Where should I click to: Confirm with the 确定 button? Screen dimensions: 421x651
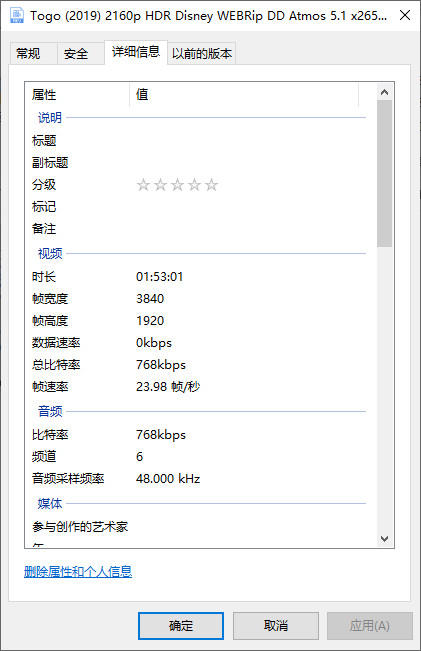click(181, 626)
